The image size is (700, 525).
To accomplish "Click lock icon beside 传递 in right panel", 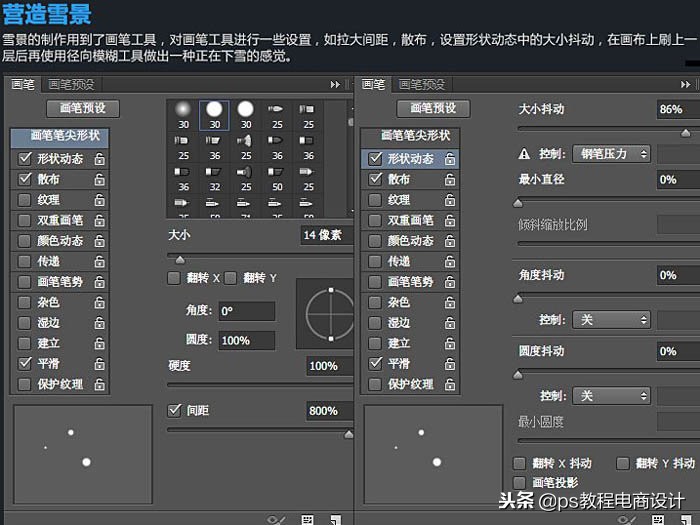I will (x=450, y=262).
